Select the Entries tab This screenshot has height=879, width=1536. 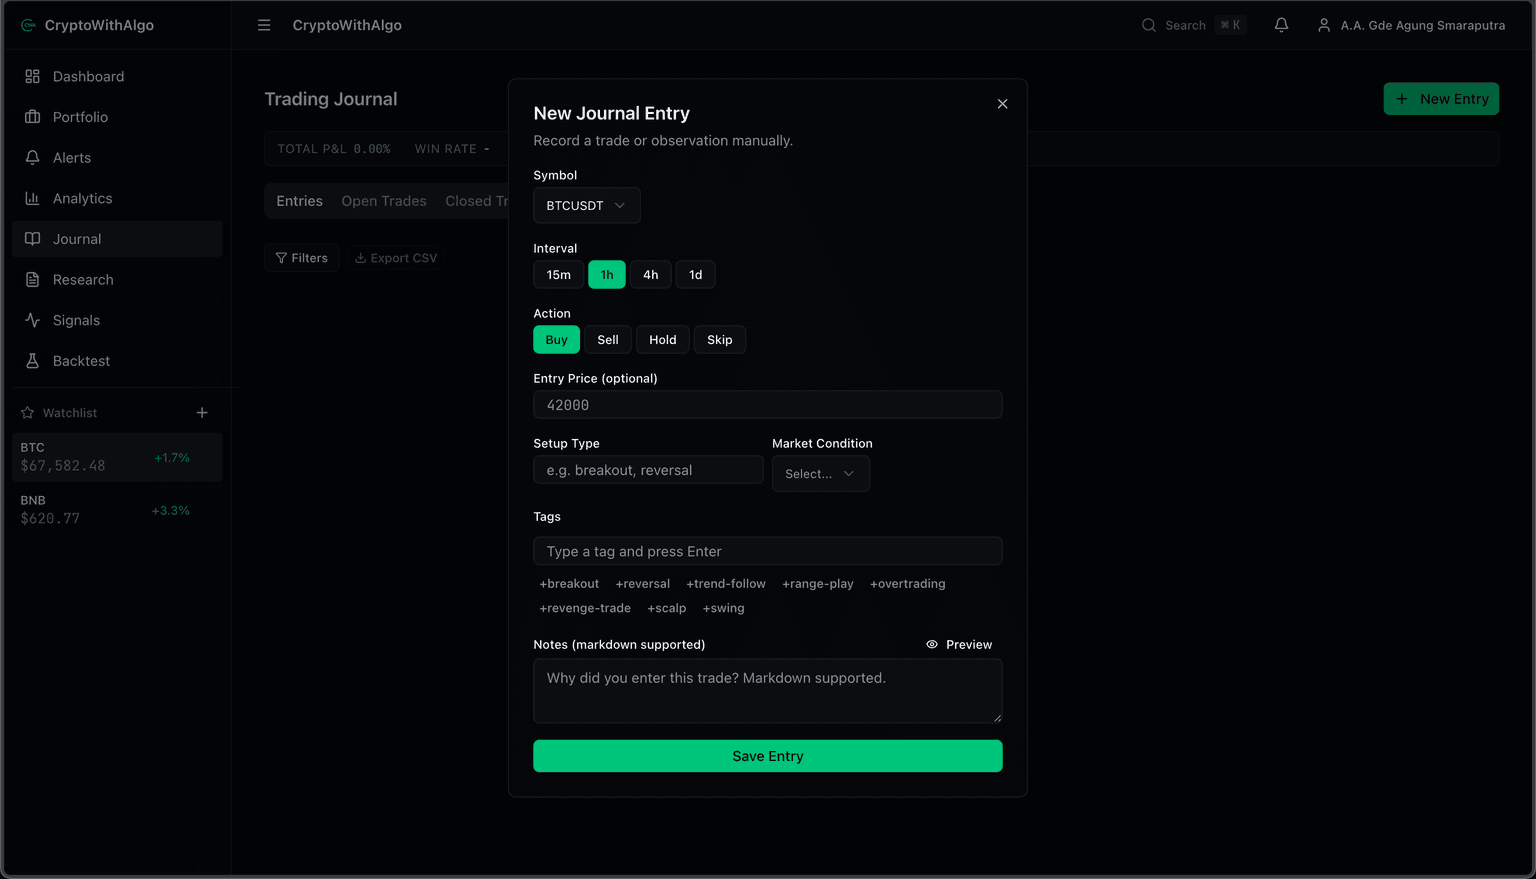click(x=298, y=200)
